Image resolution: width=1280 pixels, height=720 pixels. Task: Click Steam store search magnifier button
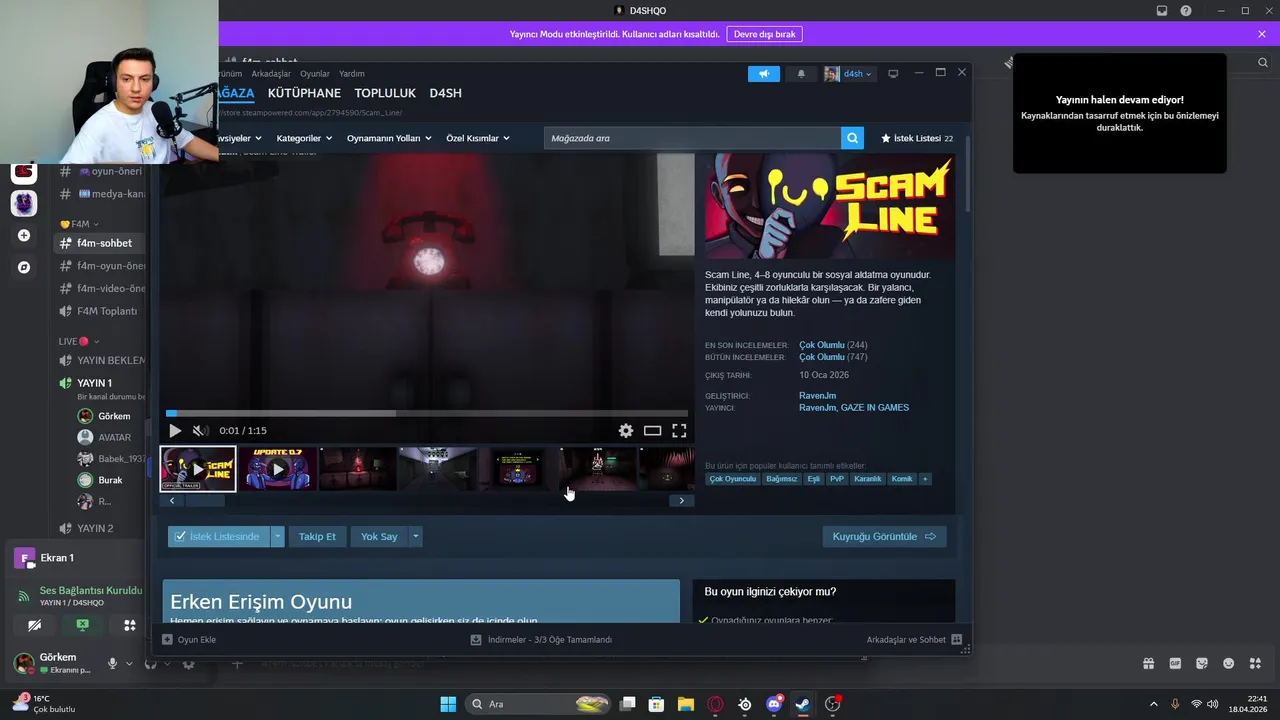[x=852, y=138]
